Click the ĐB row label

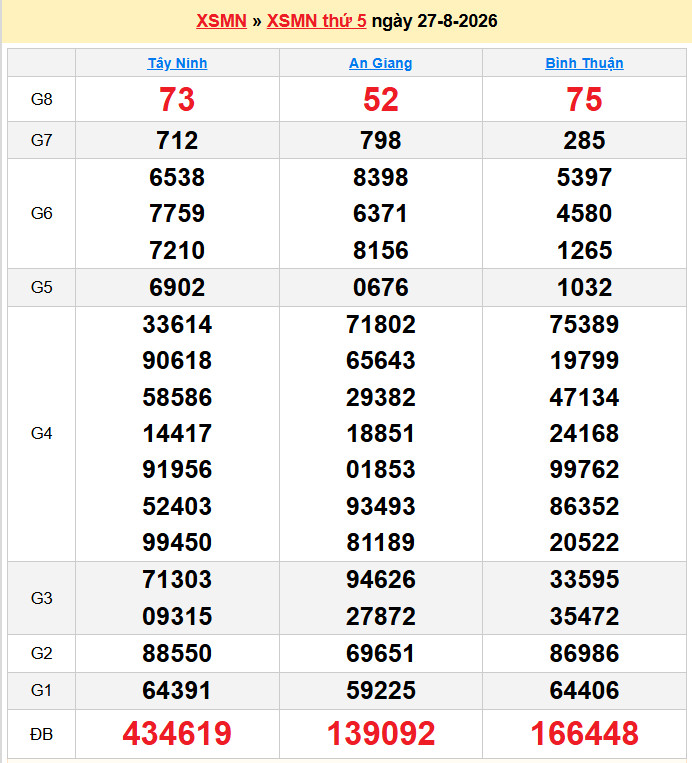pyautogui.click(x=41, y=734)
